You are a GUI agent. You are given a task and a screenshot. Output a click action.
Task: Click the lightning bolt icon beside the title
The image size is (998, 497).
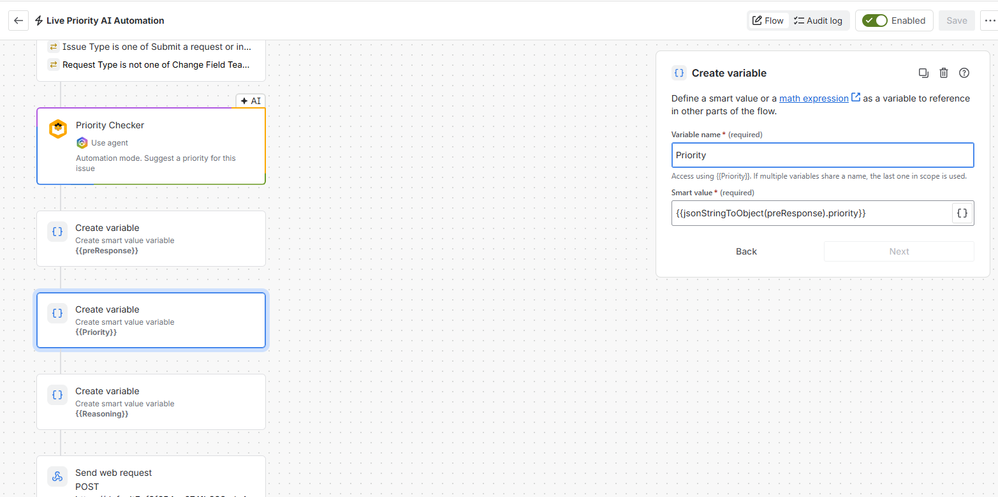click(x=39, y=20)
